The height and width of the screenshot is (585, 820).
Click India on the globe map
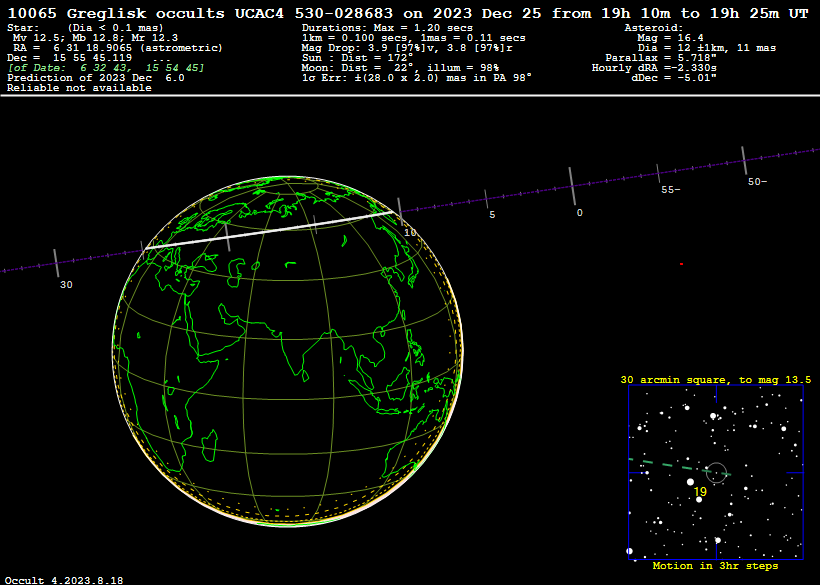[x=301, y=350]
